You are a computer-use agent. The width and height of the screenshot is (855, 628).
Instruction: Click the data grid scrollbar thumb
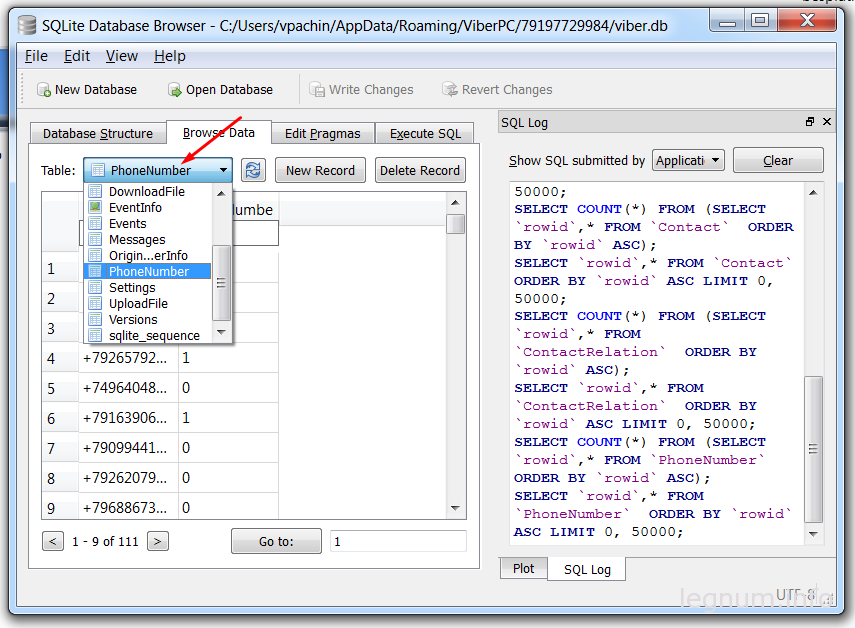456,224
